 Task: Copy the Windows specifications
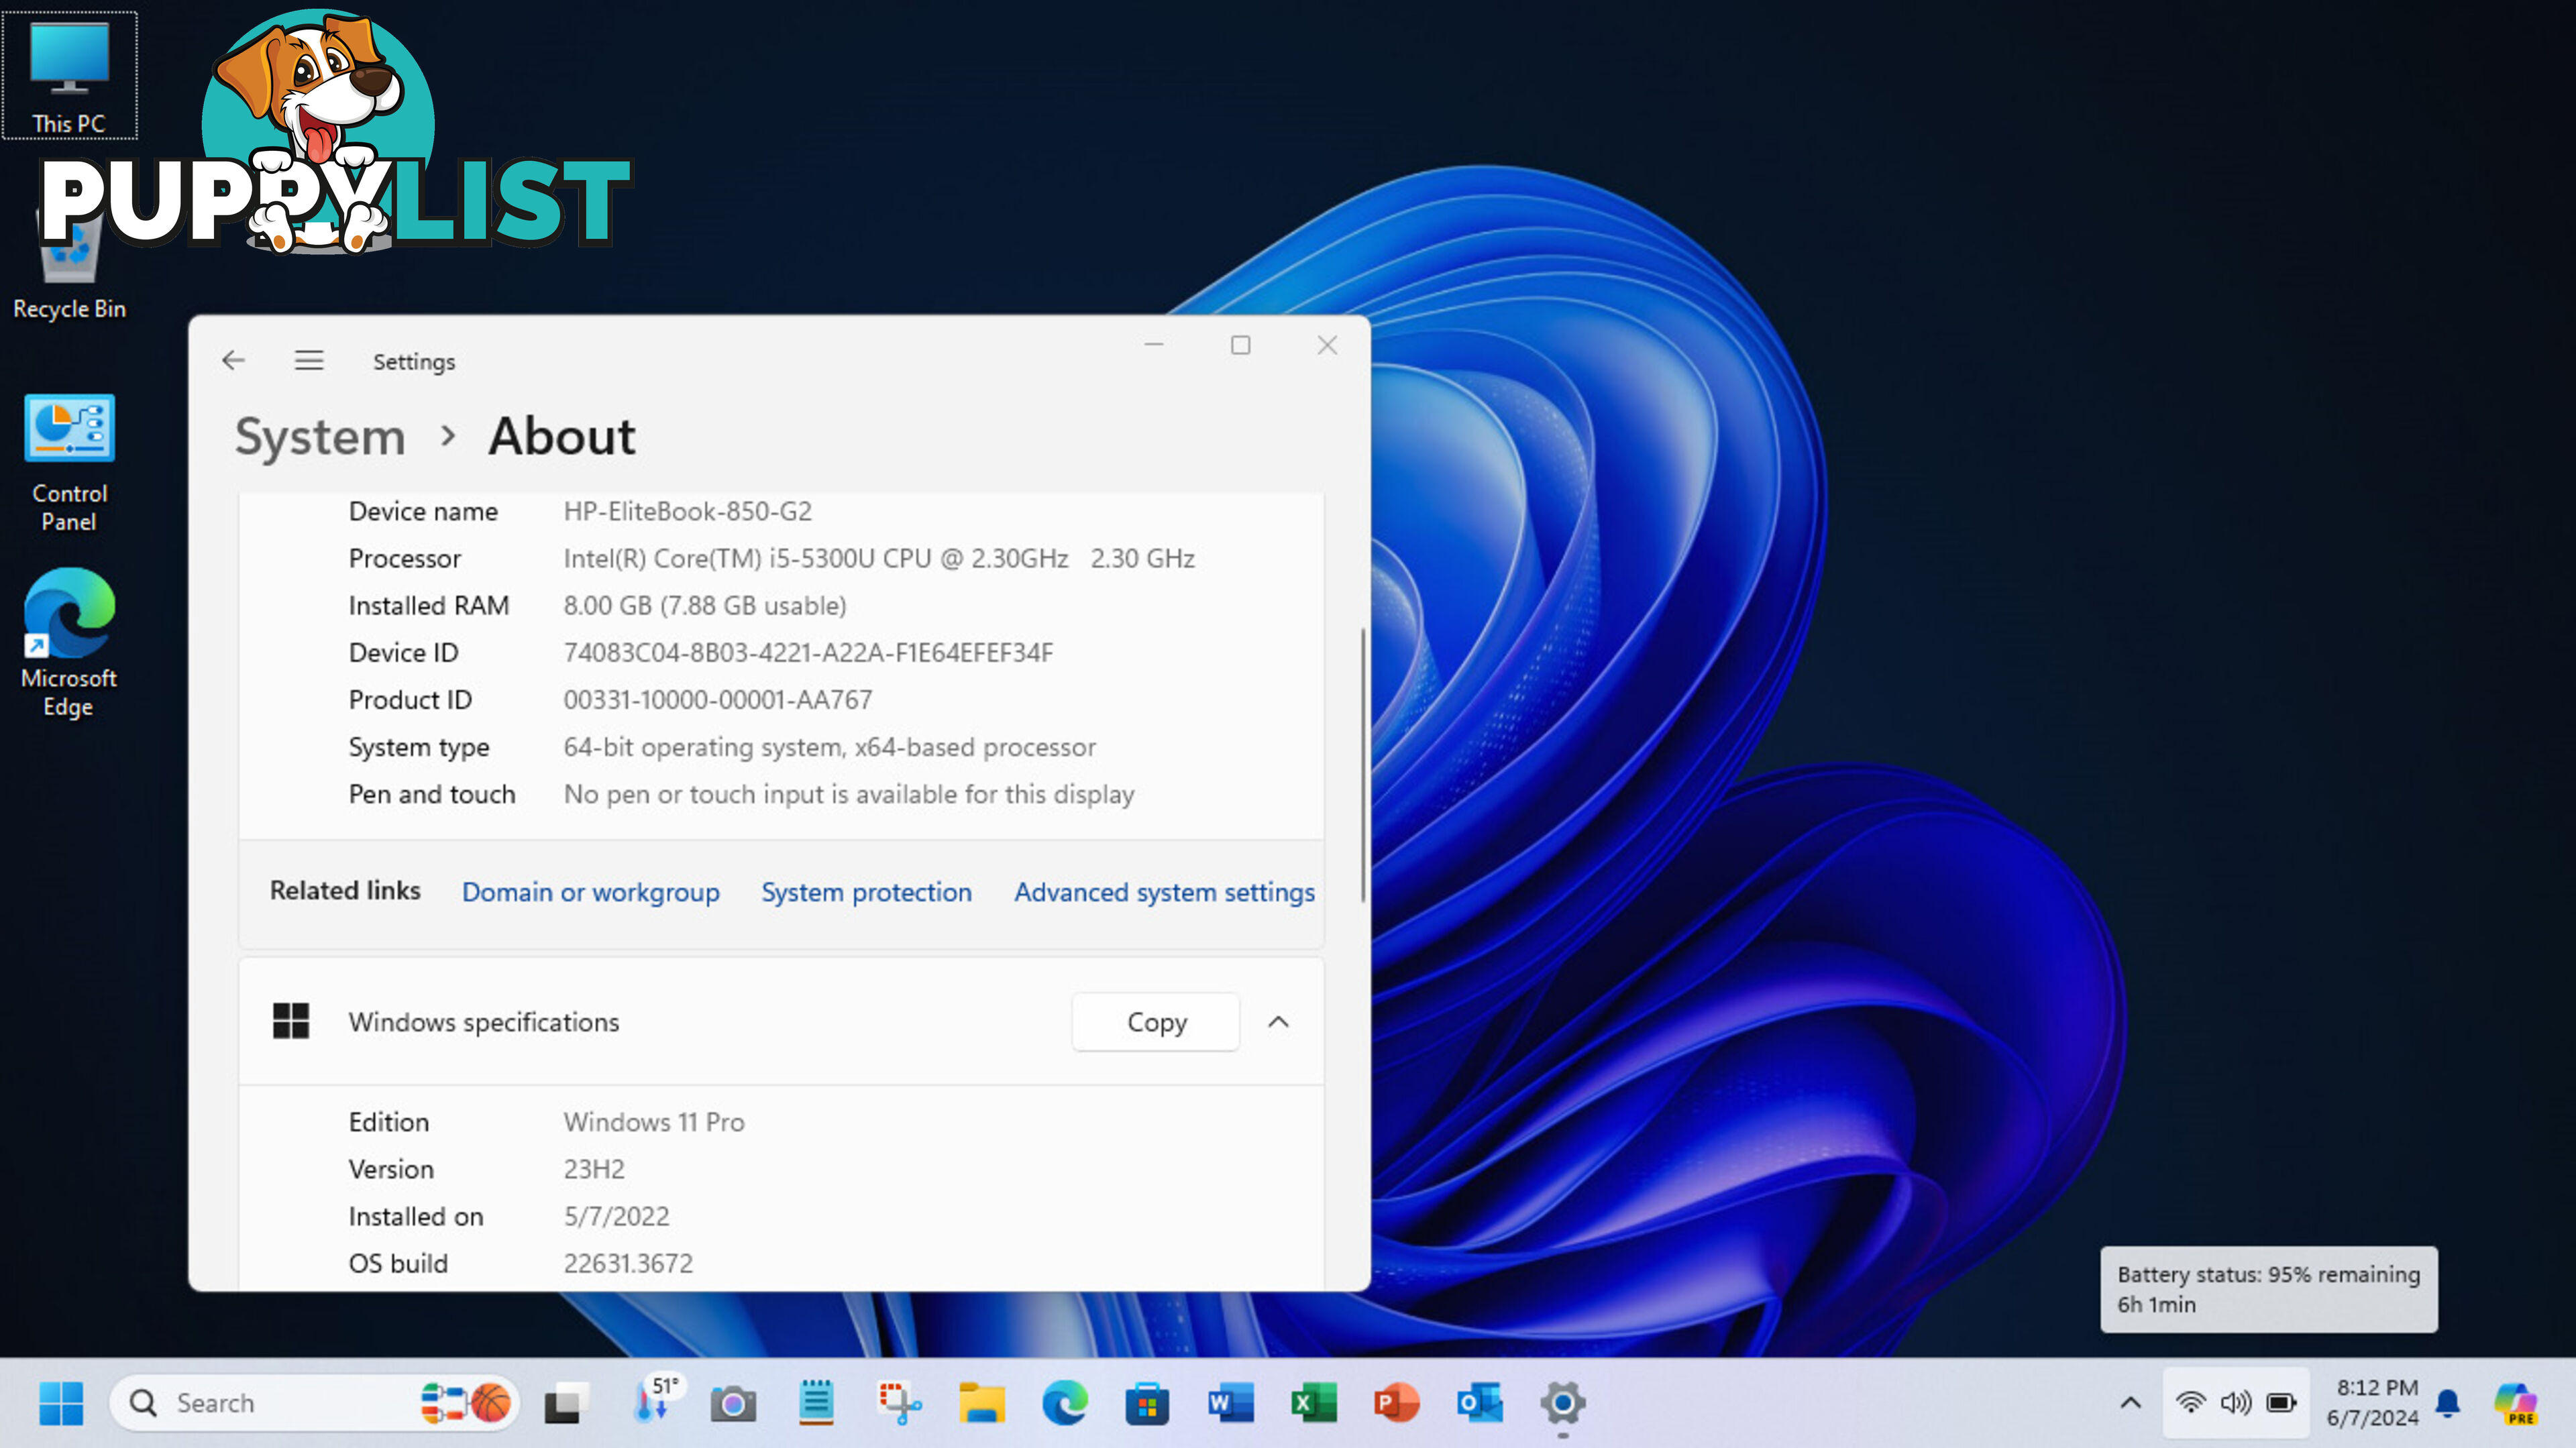[1156, 1021]
